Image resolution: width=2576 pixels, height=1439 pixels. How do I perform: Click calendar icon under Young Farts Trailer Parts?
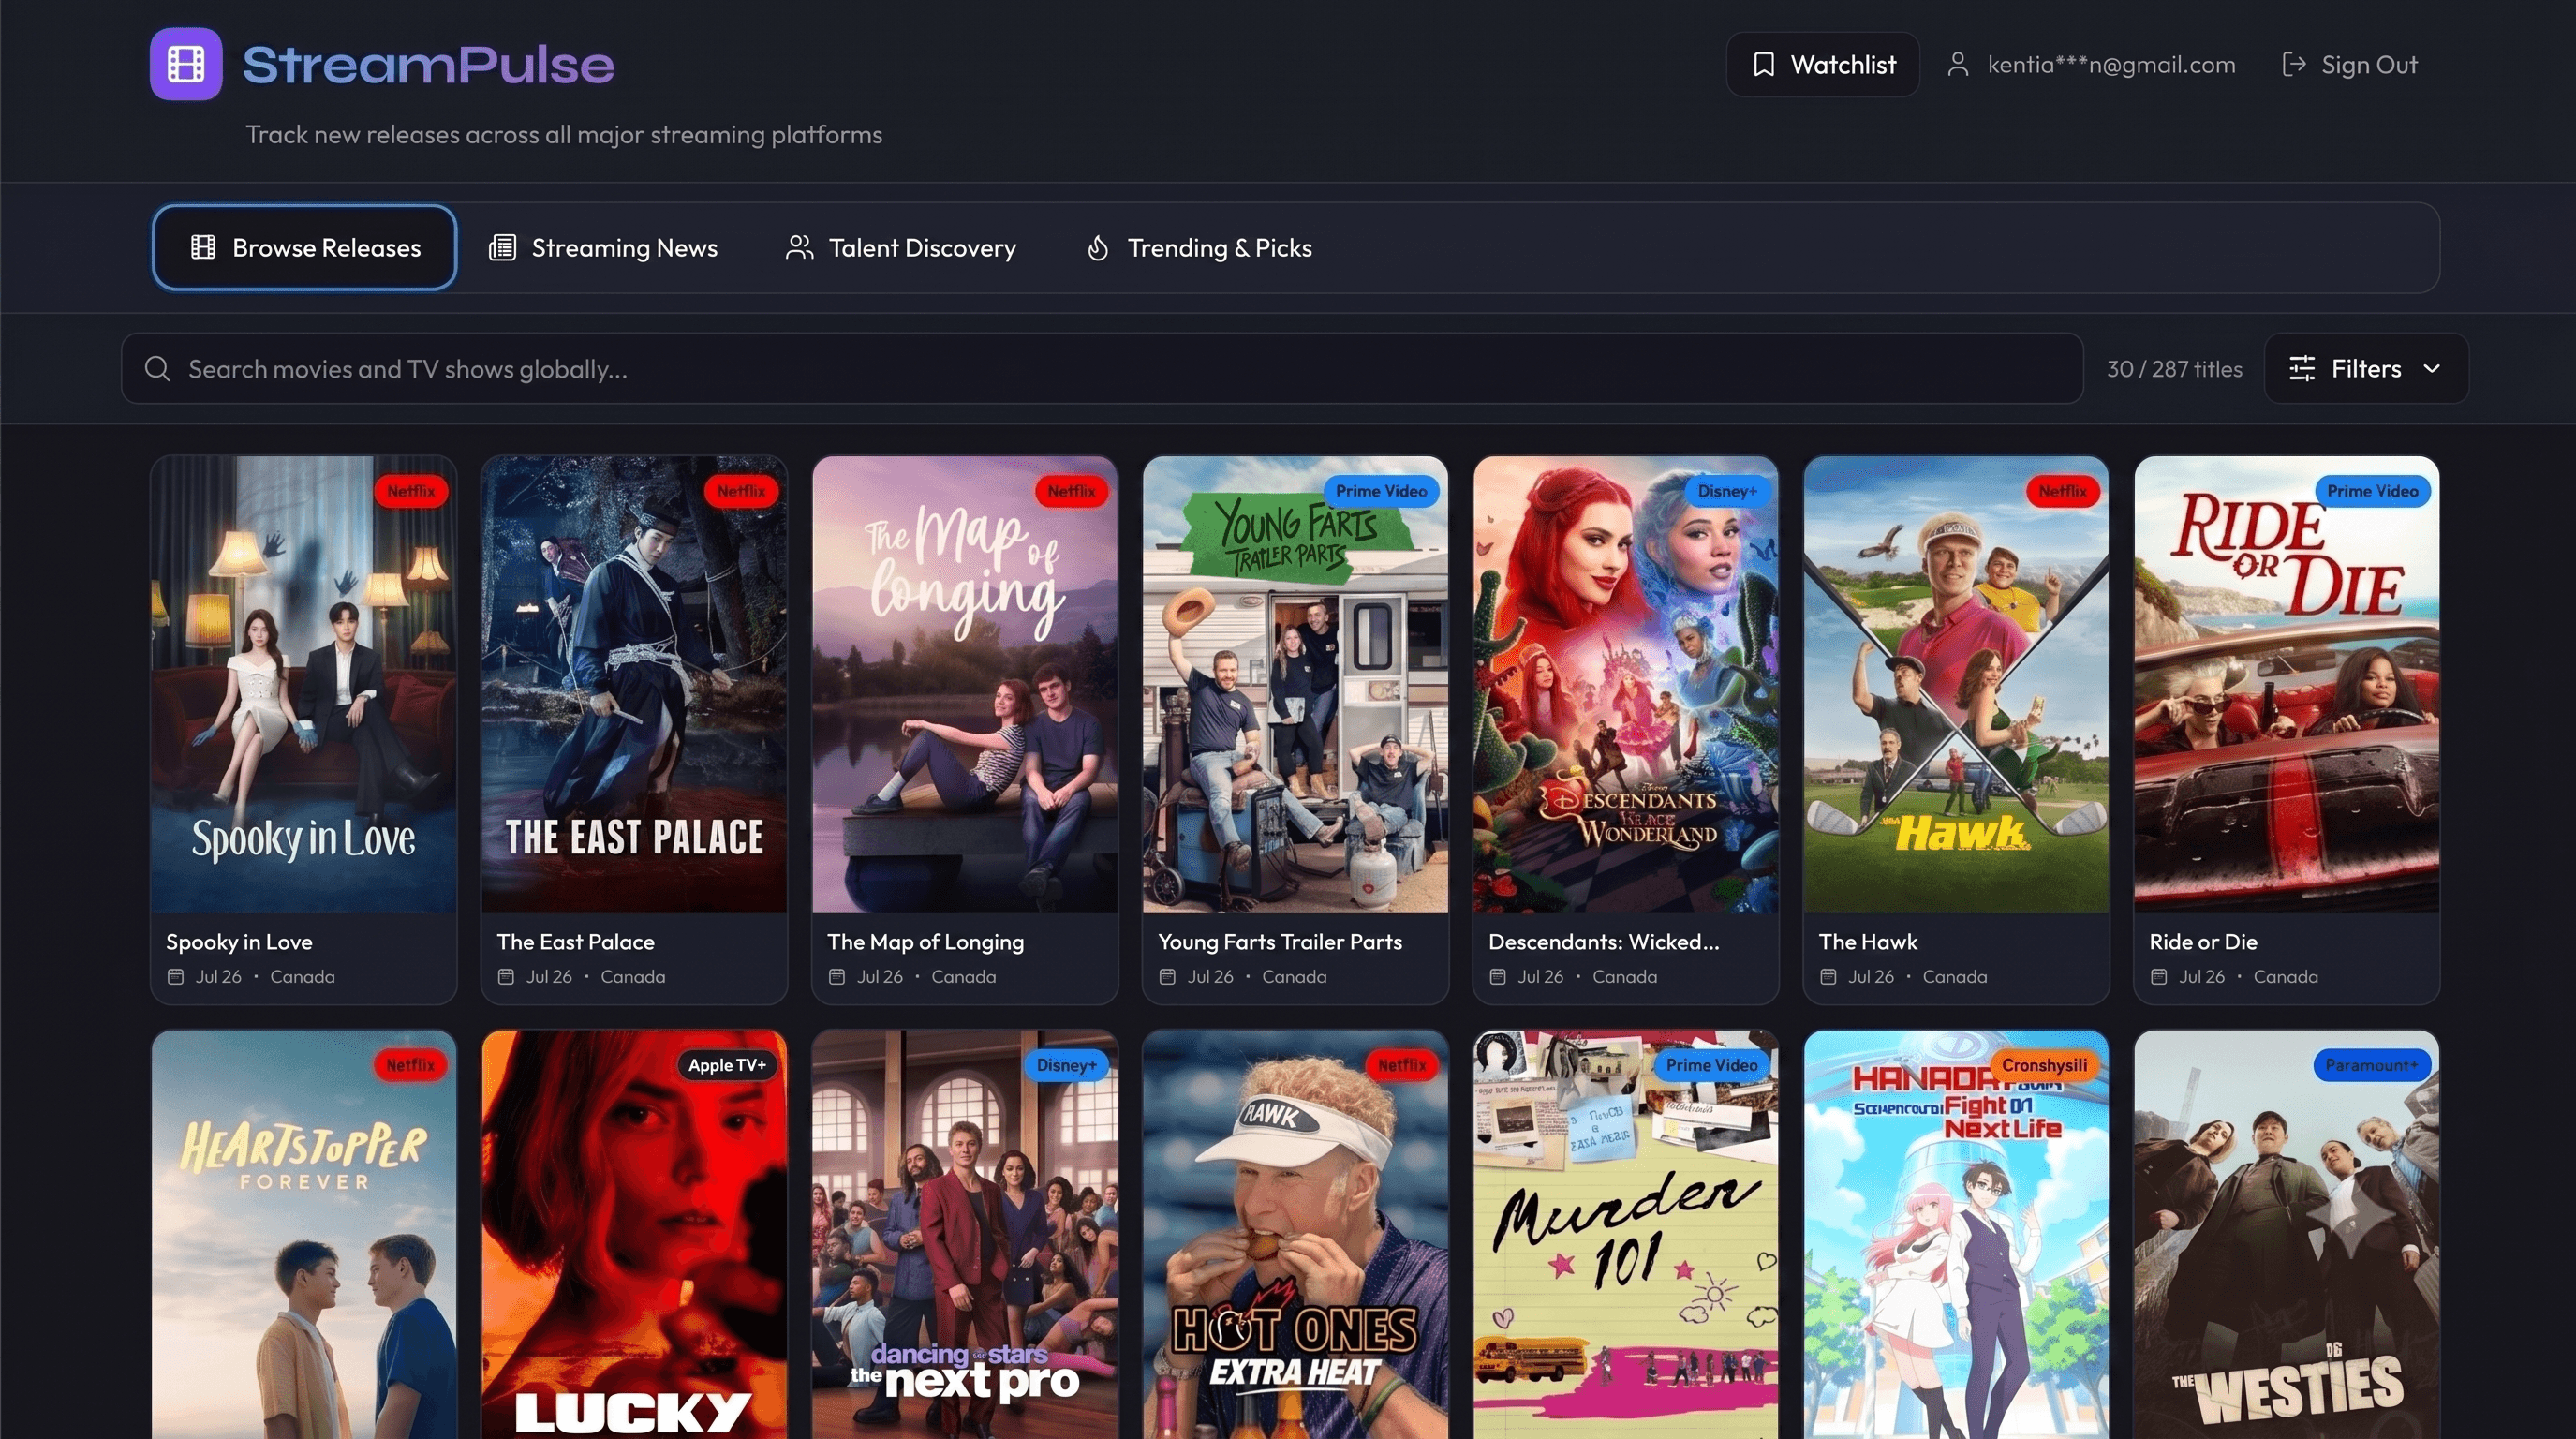[1167, 977]
